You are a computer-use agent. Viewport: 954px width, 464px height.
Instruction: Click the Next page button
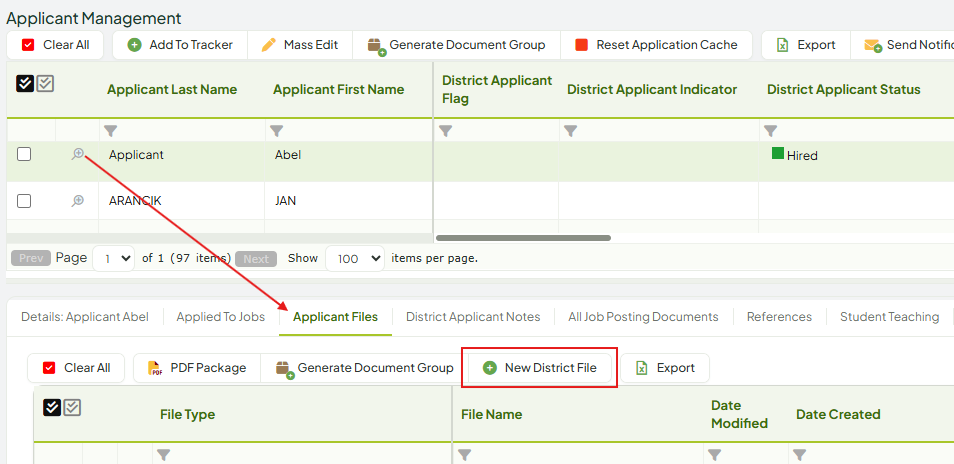coord(256,259)
